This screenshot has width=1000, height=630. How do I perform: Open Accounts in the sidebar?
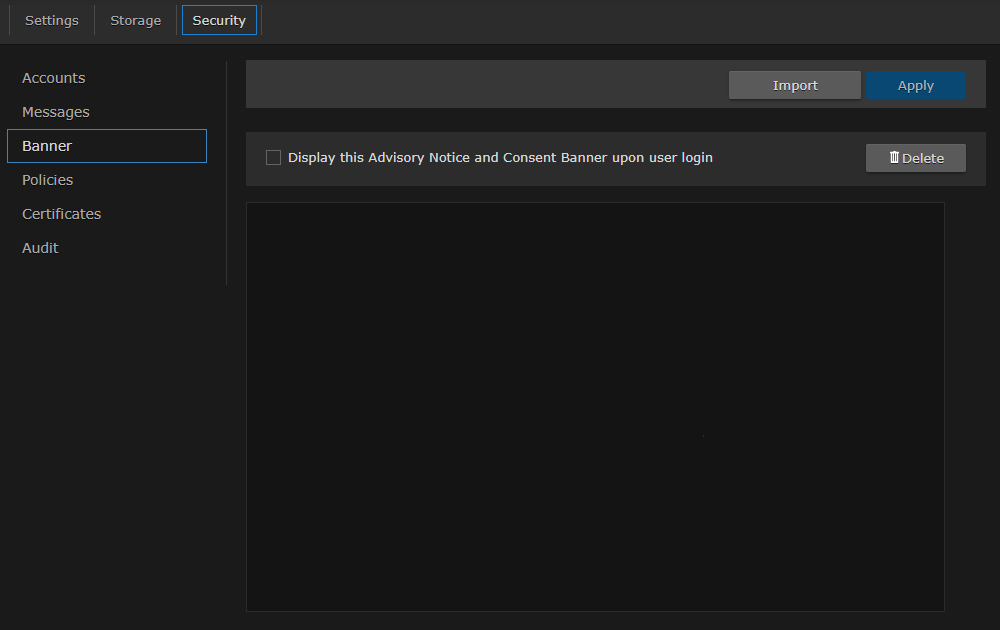[x=54, y=78]
